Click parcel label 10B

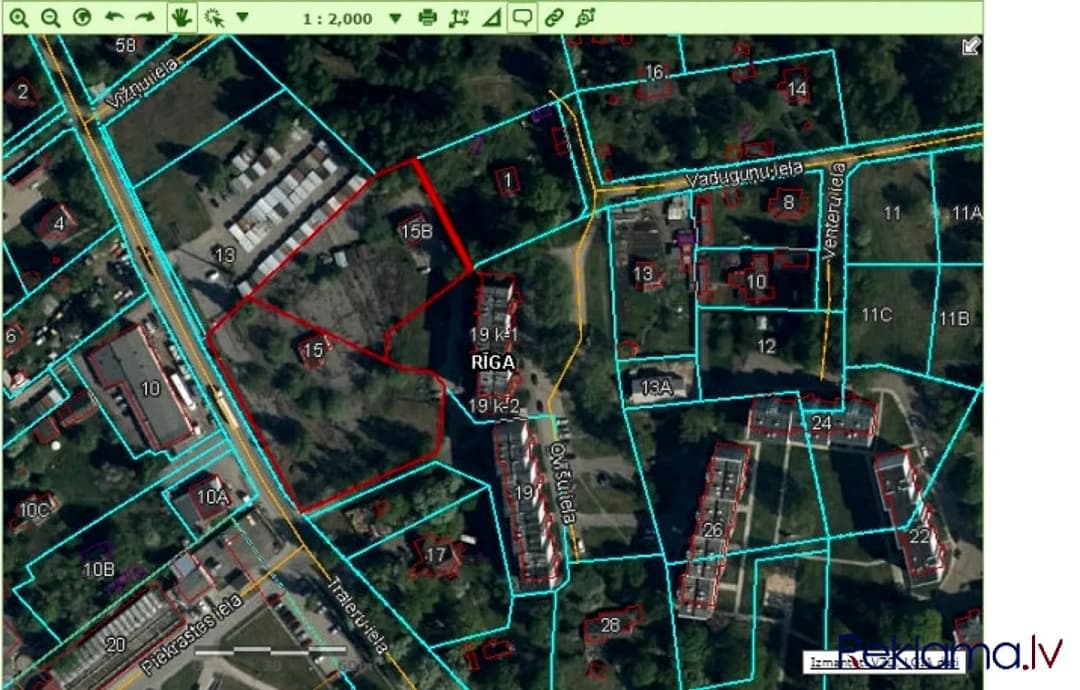[98, 569]
